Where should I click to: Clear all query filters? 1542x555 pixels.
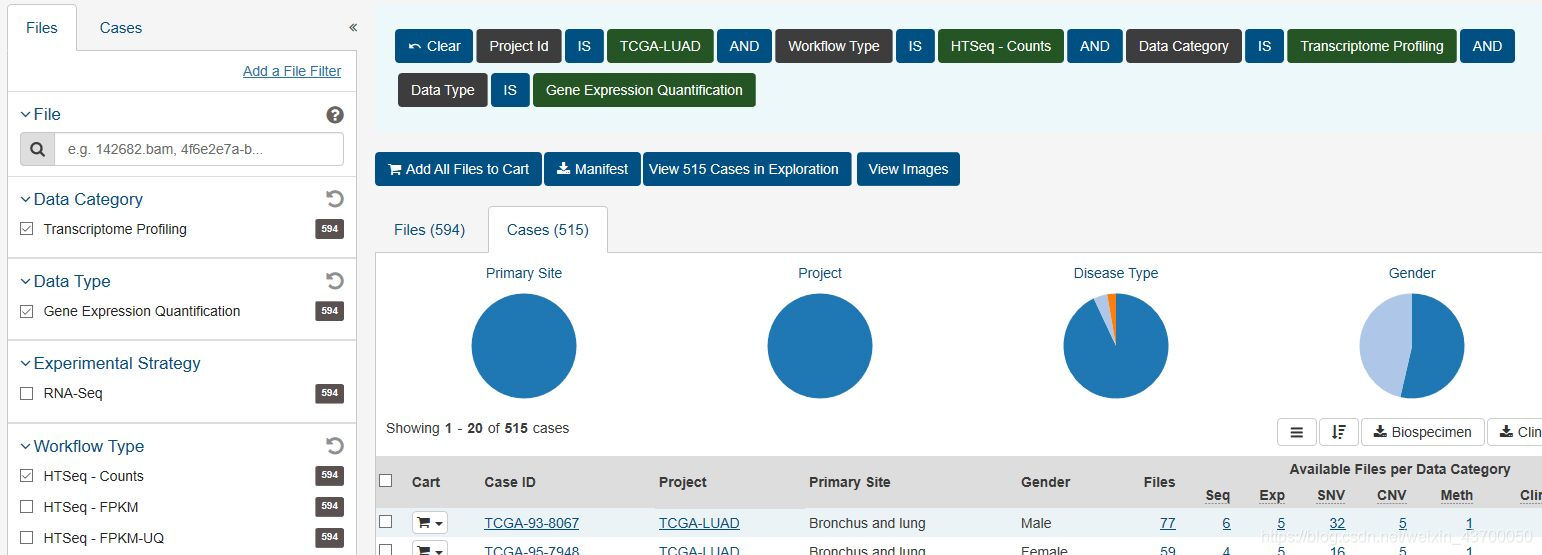coord(435,46)
